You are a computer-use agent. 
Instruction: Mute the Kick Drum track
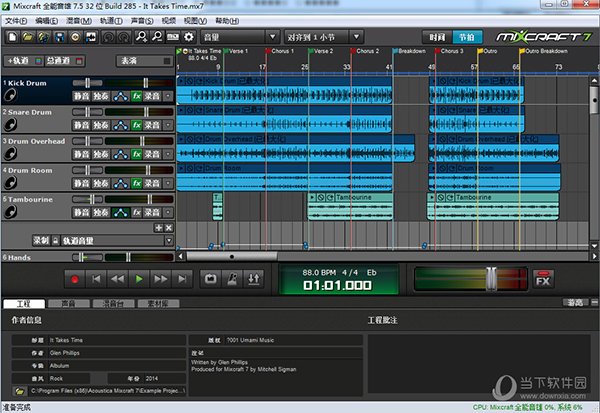pos(82,96)
